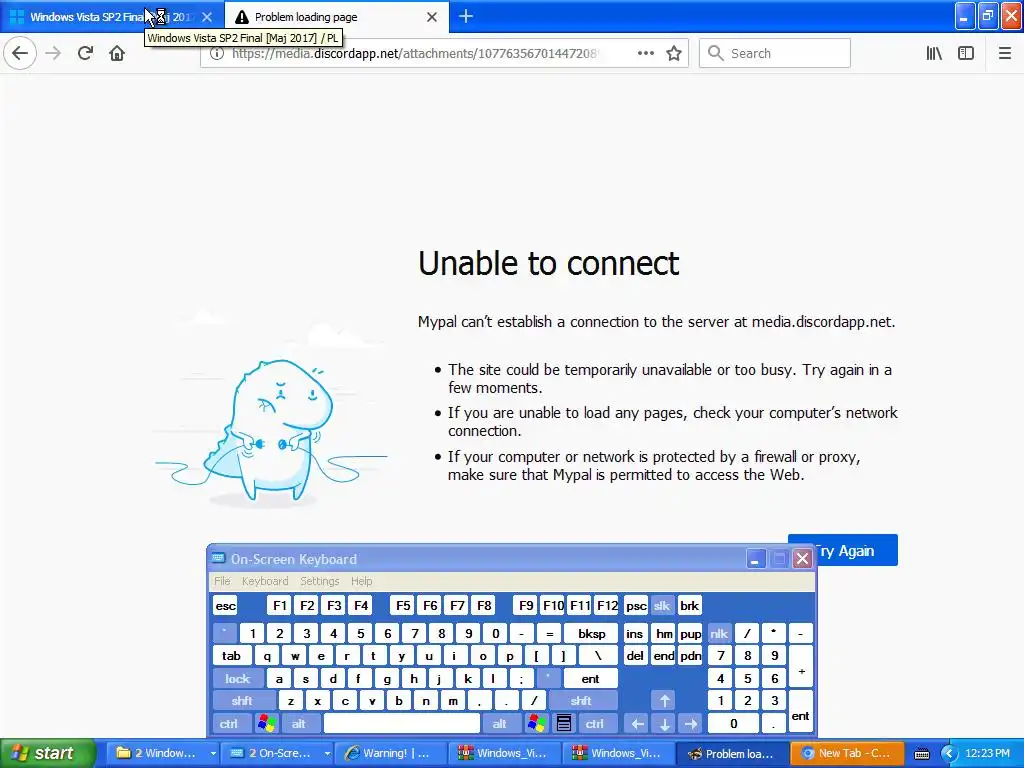Open the On-Screen Keyboard Help menu
Image resolution: width=1024 pixels, height=768 pixels.
point(361,581)
